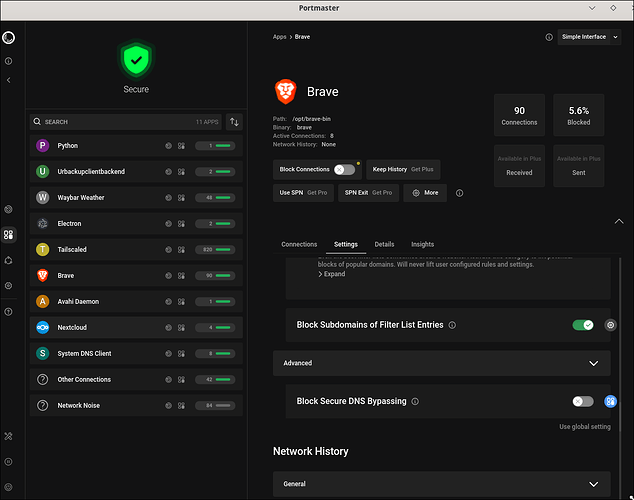Click the Network Noise 84 connections indicator
This screenshot has width=634, height=500.
pos(216,405)
